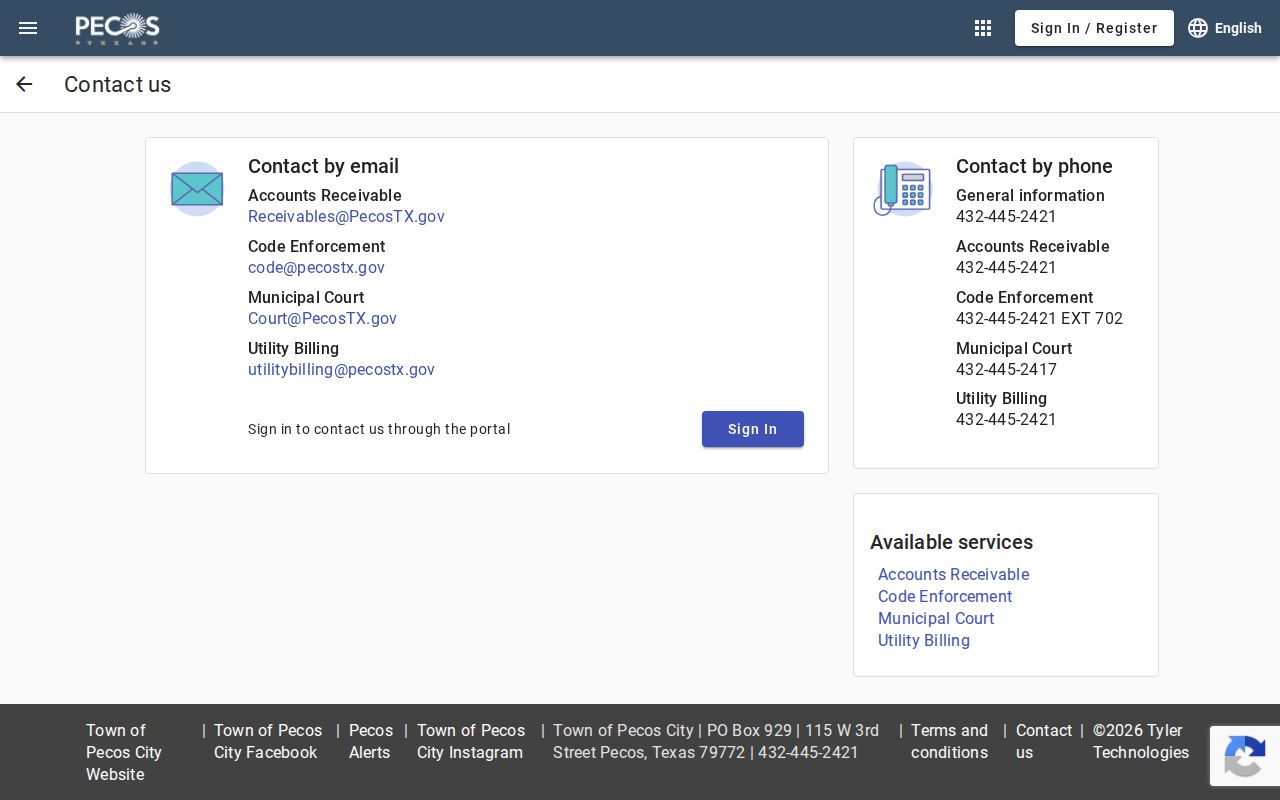Click the globe language icon

[1198, 28]
